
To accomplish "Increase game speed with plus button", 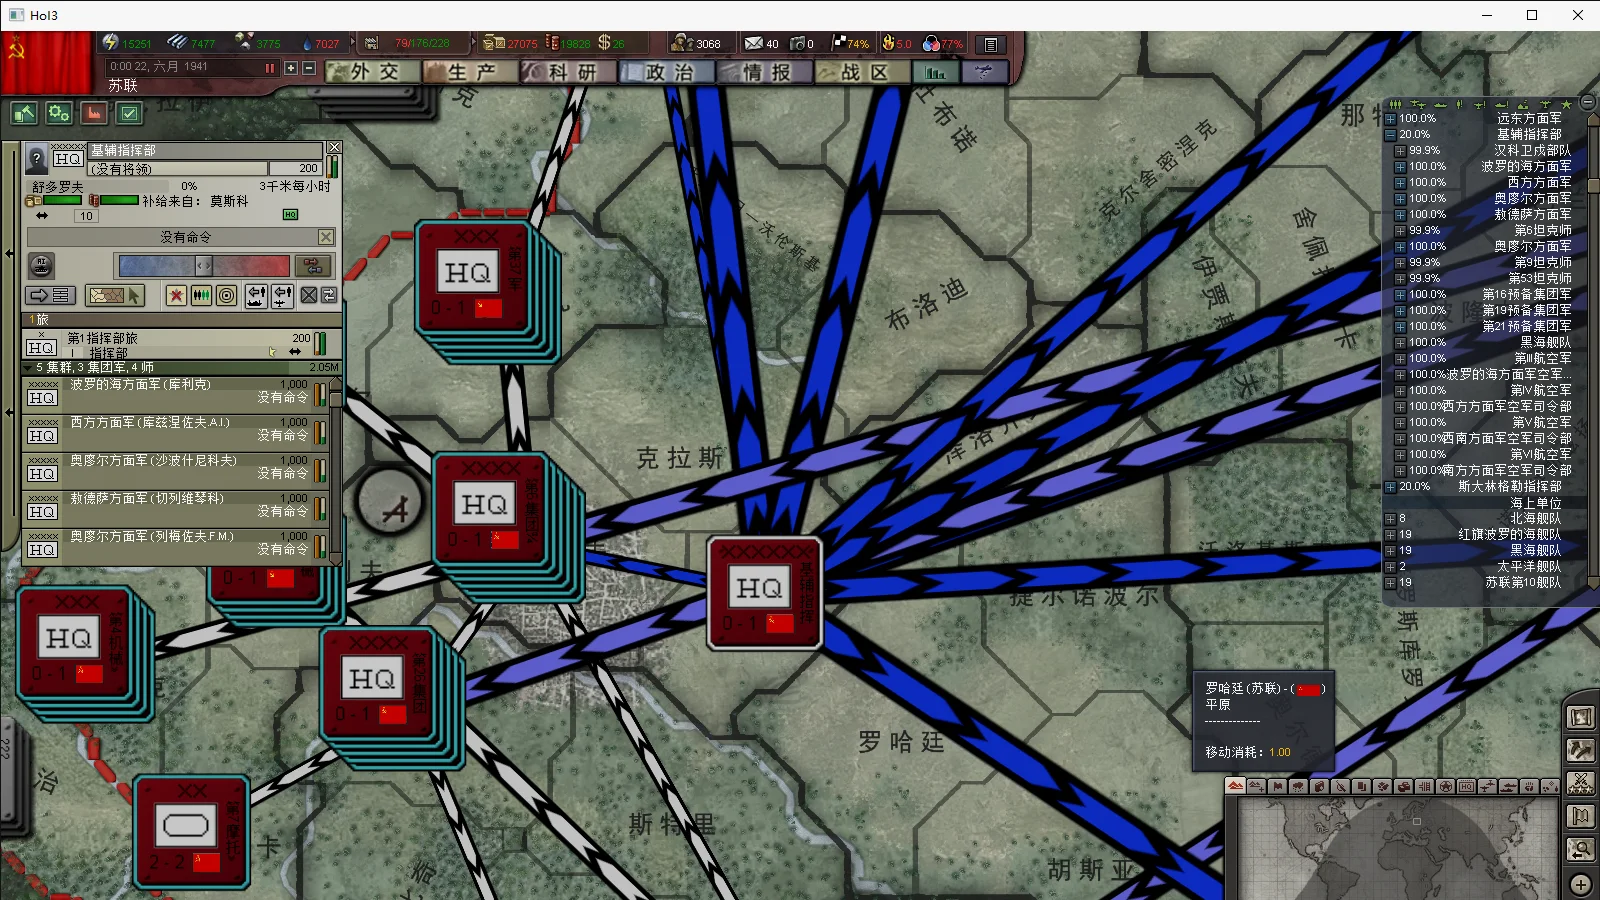I will pyautogui.click(x=291, y=68).
